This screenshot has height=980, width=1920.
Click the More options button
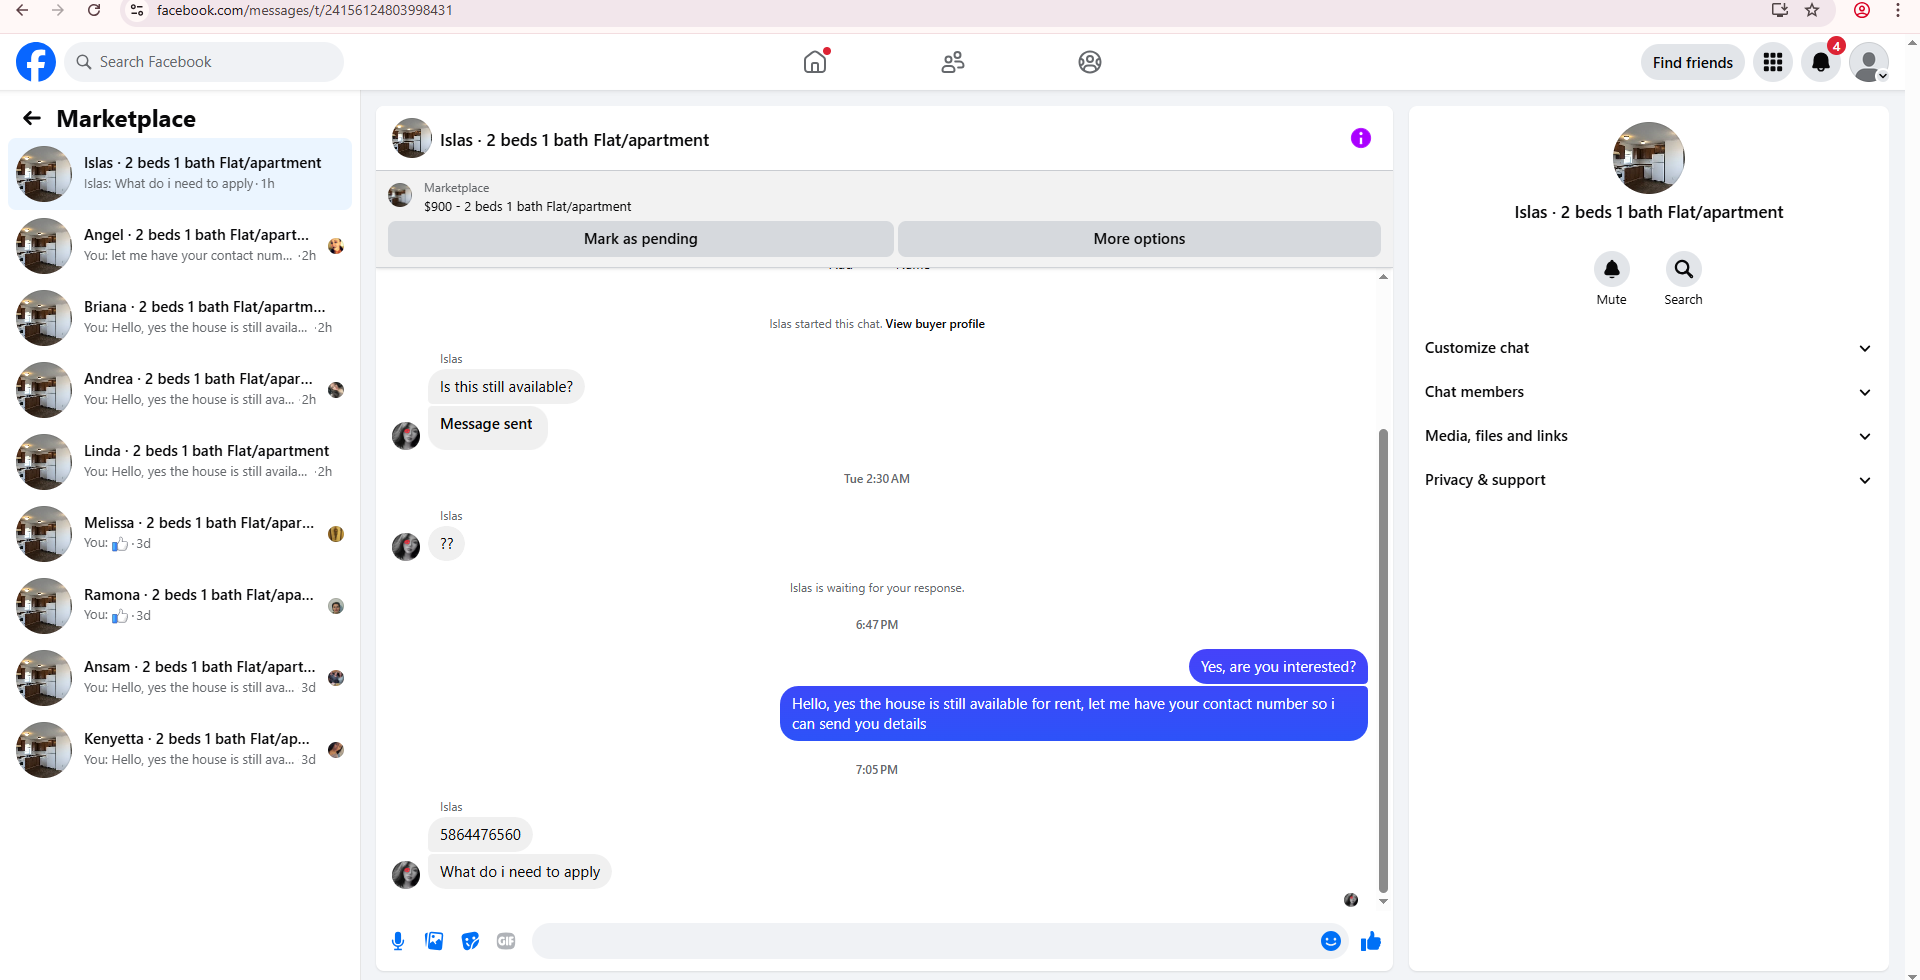1139,239
